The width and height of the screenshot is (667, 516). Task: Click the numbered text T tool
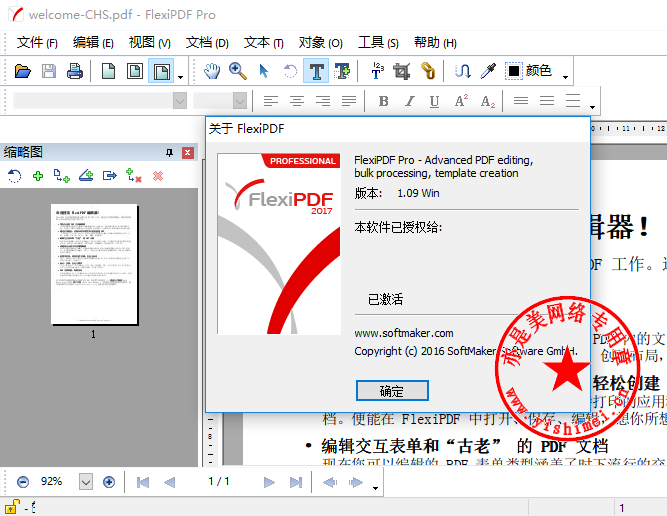point(377,71)
